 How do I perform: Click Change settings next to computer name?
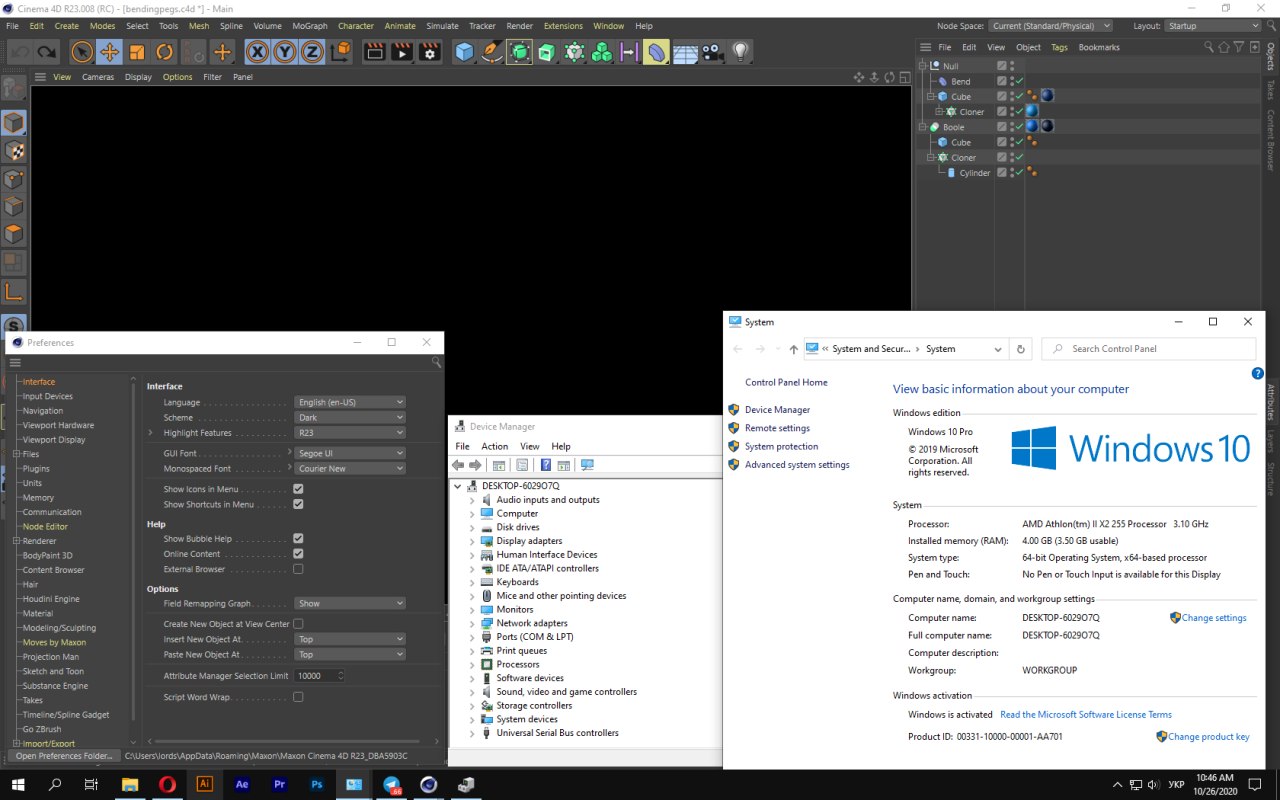(x=1214, y=618)
